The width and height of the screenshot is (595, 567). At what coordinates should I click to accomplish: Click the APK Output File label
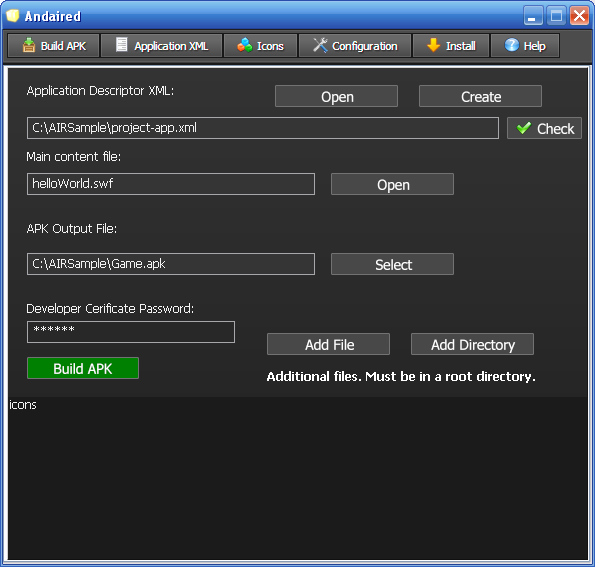tap(72, 229)
